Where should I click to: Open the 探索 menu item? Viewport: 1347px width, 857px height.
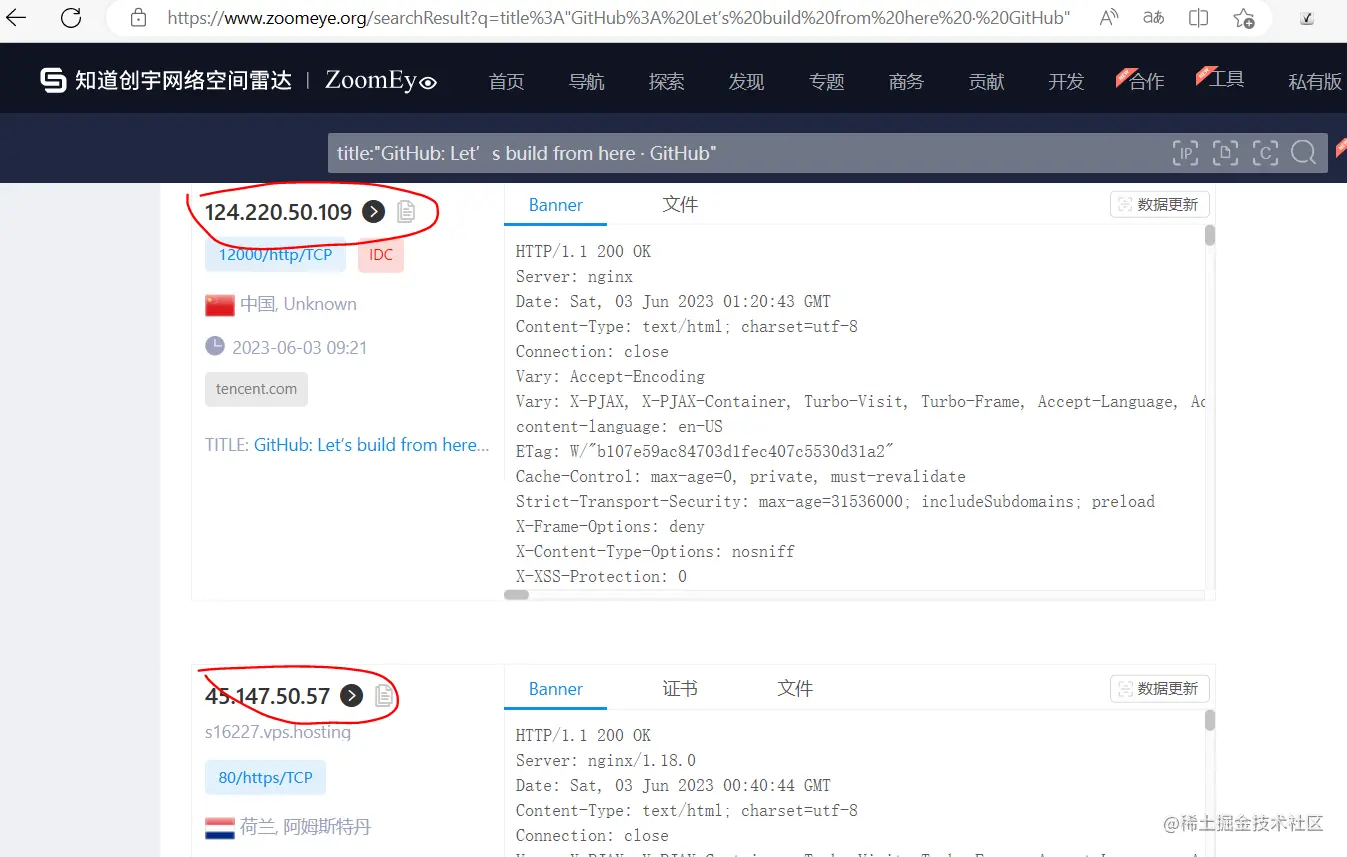tap(666, 82)
